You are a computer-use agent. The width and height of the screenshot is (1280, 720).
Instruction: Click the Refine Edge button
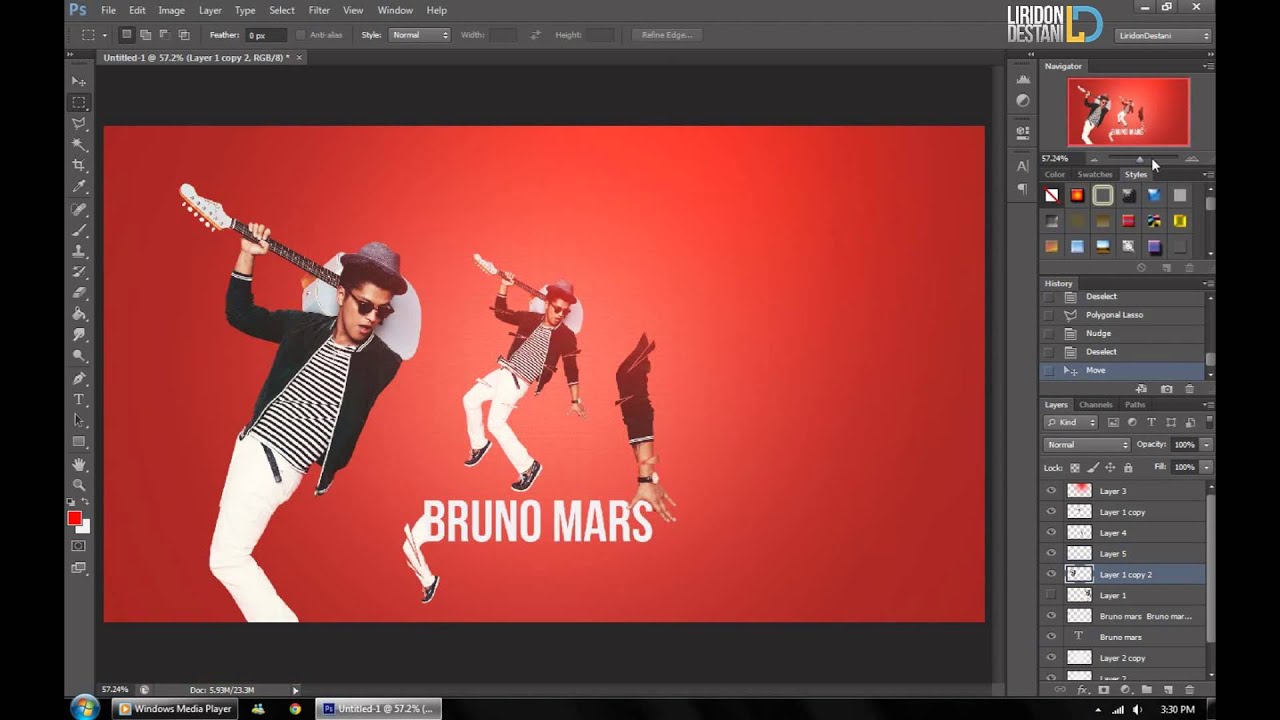point(667,35)
